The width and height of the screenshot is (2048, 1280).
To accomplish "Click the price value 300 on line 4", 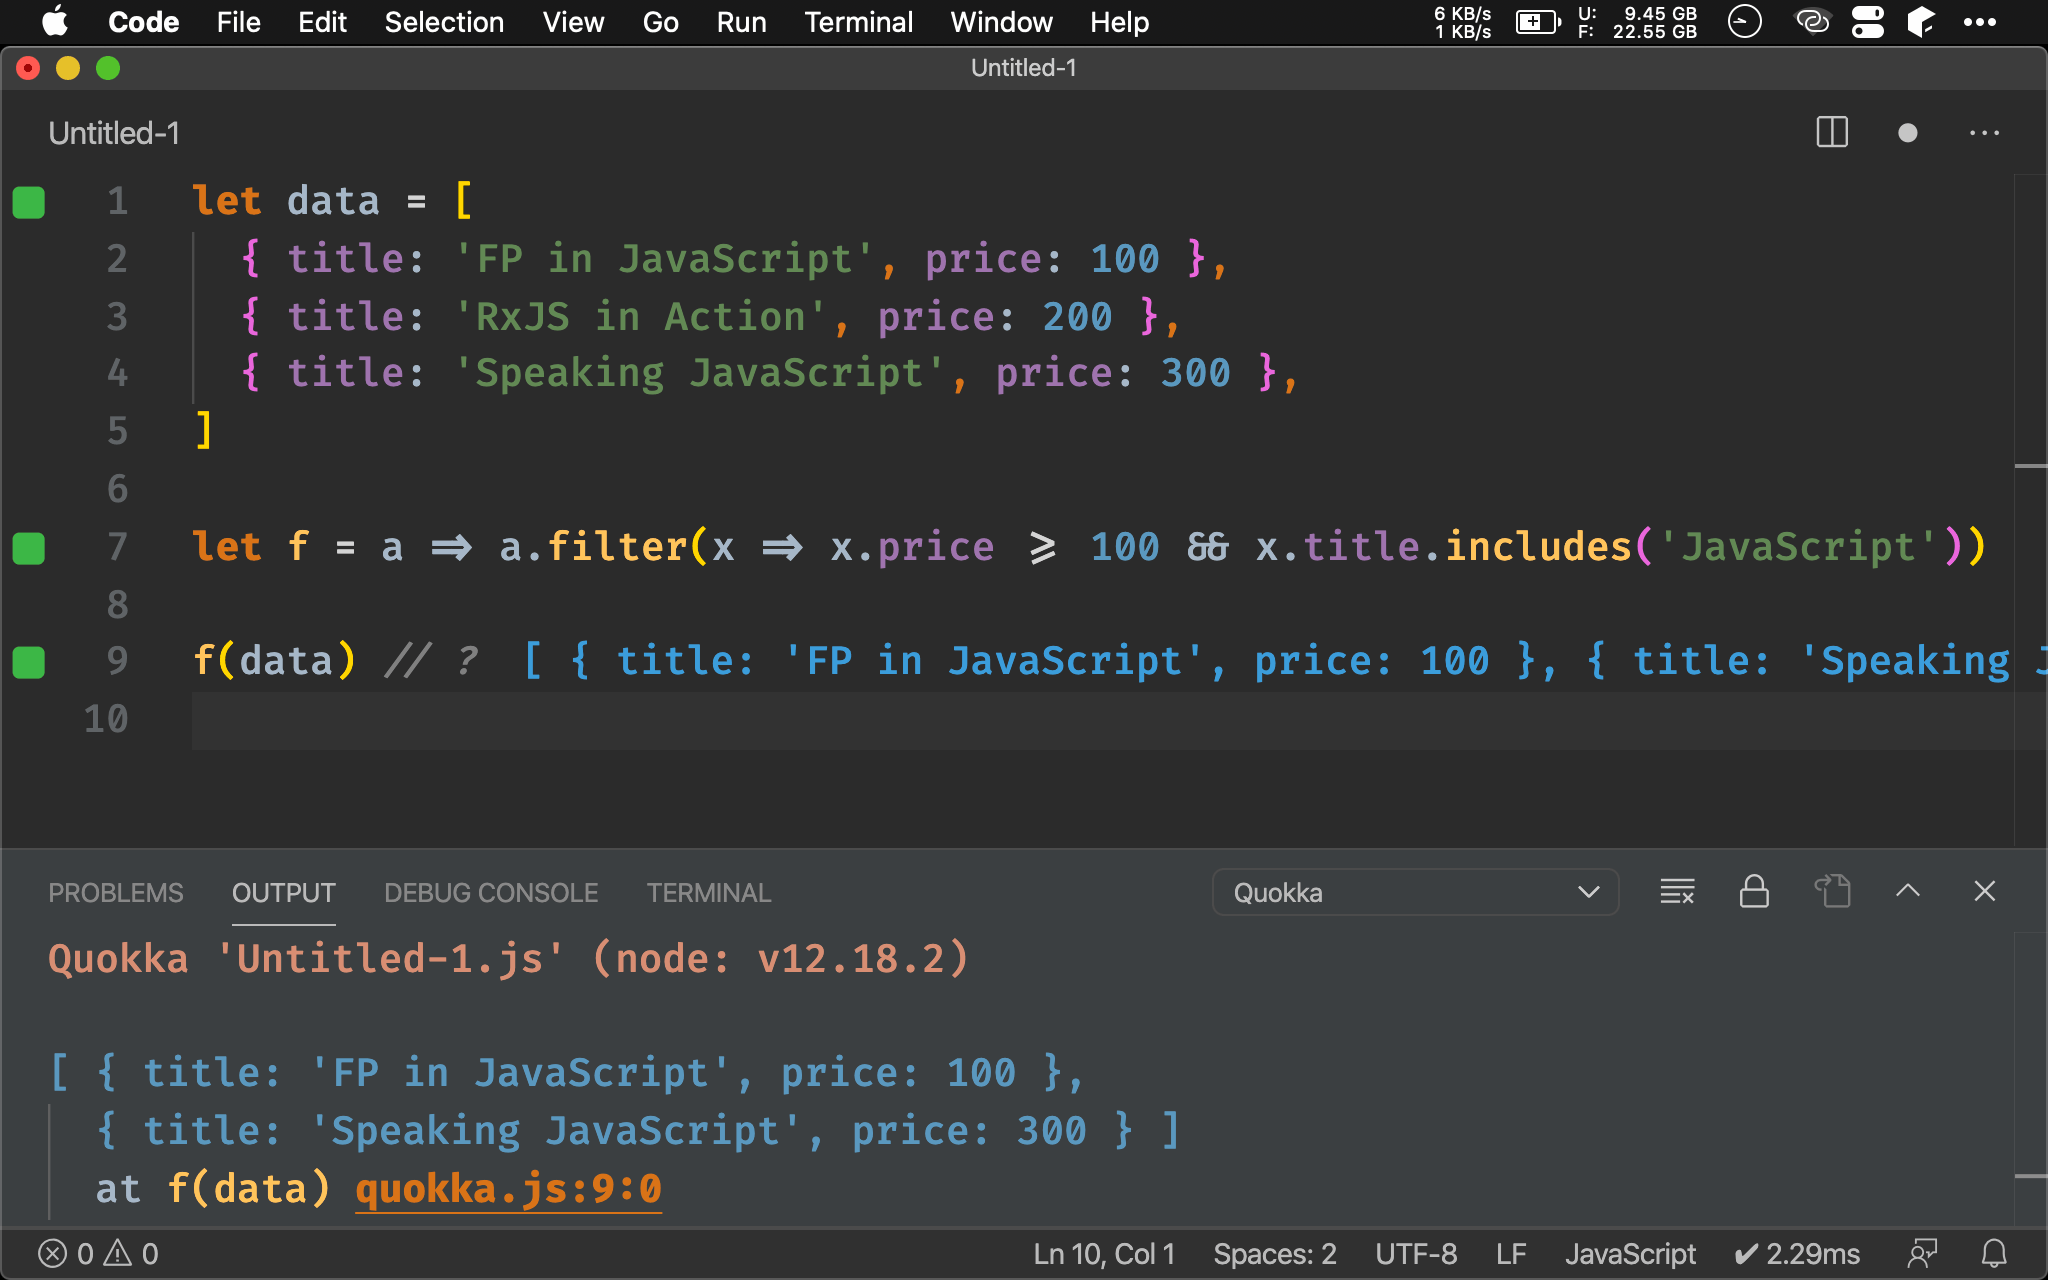I will coord(1195,373).
